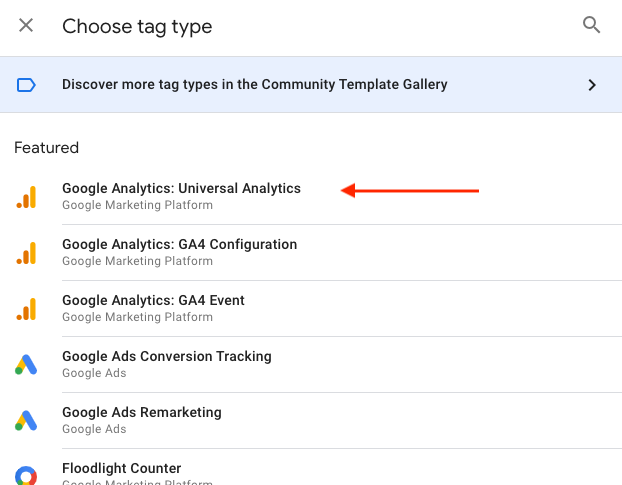
Task: Open the tag type search
Action: point(591,26)
